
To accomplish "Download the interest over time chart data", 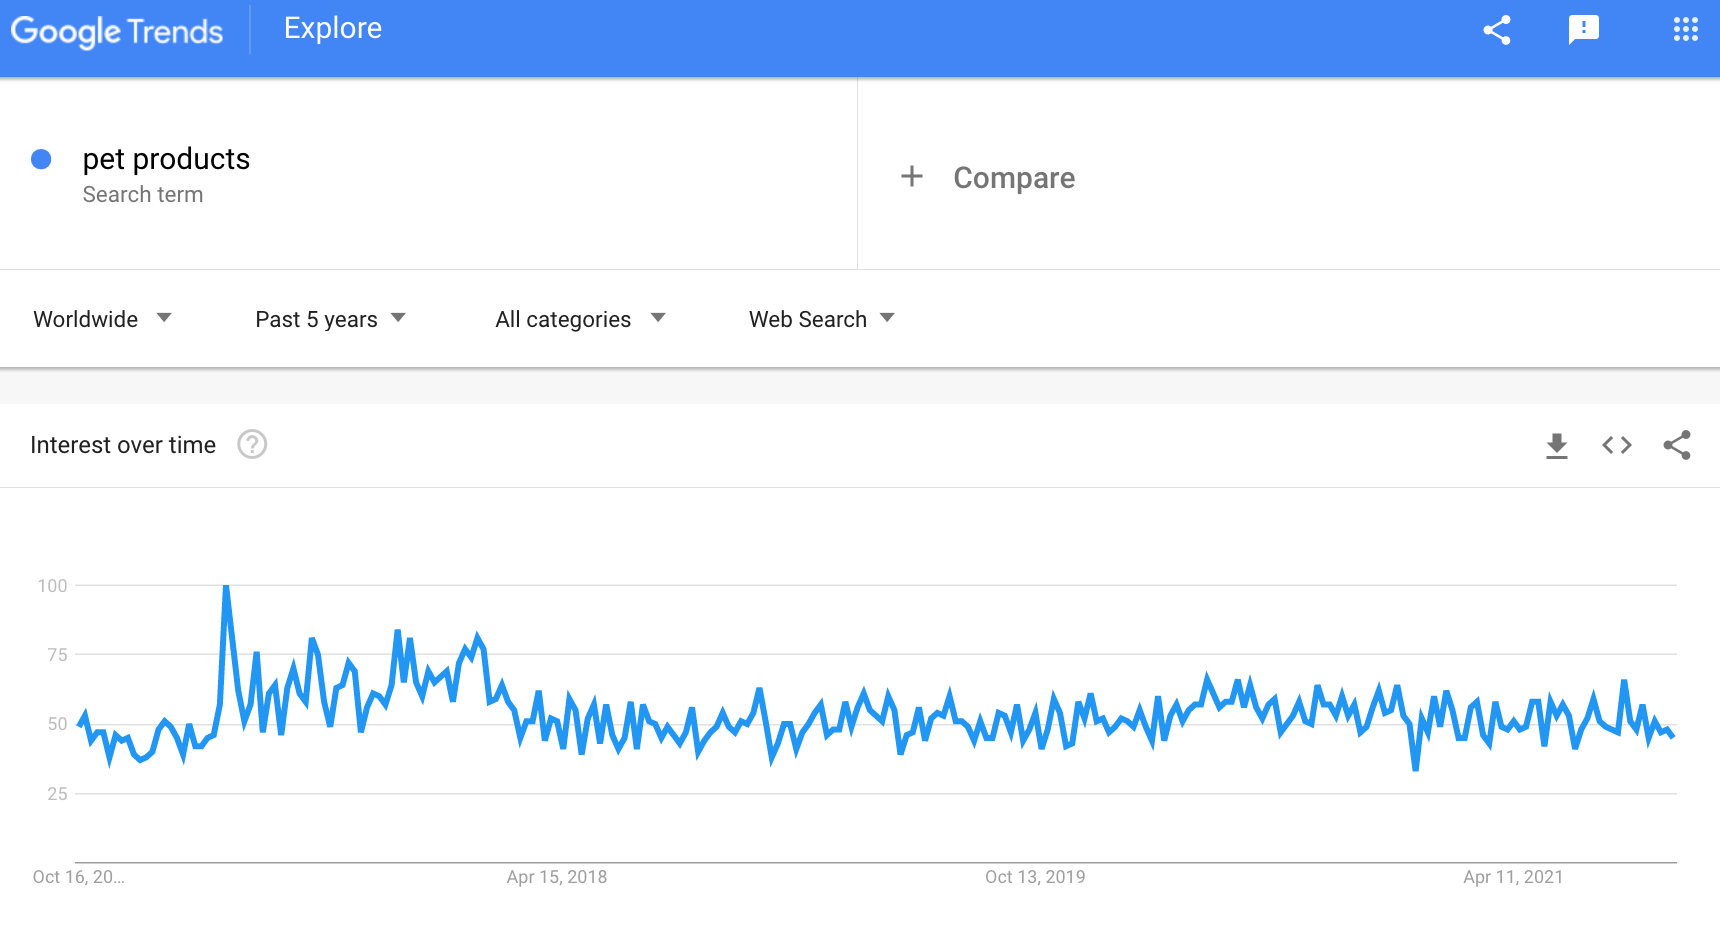I will [1556, 445].
